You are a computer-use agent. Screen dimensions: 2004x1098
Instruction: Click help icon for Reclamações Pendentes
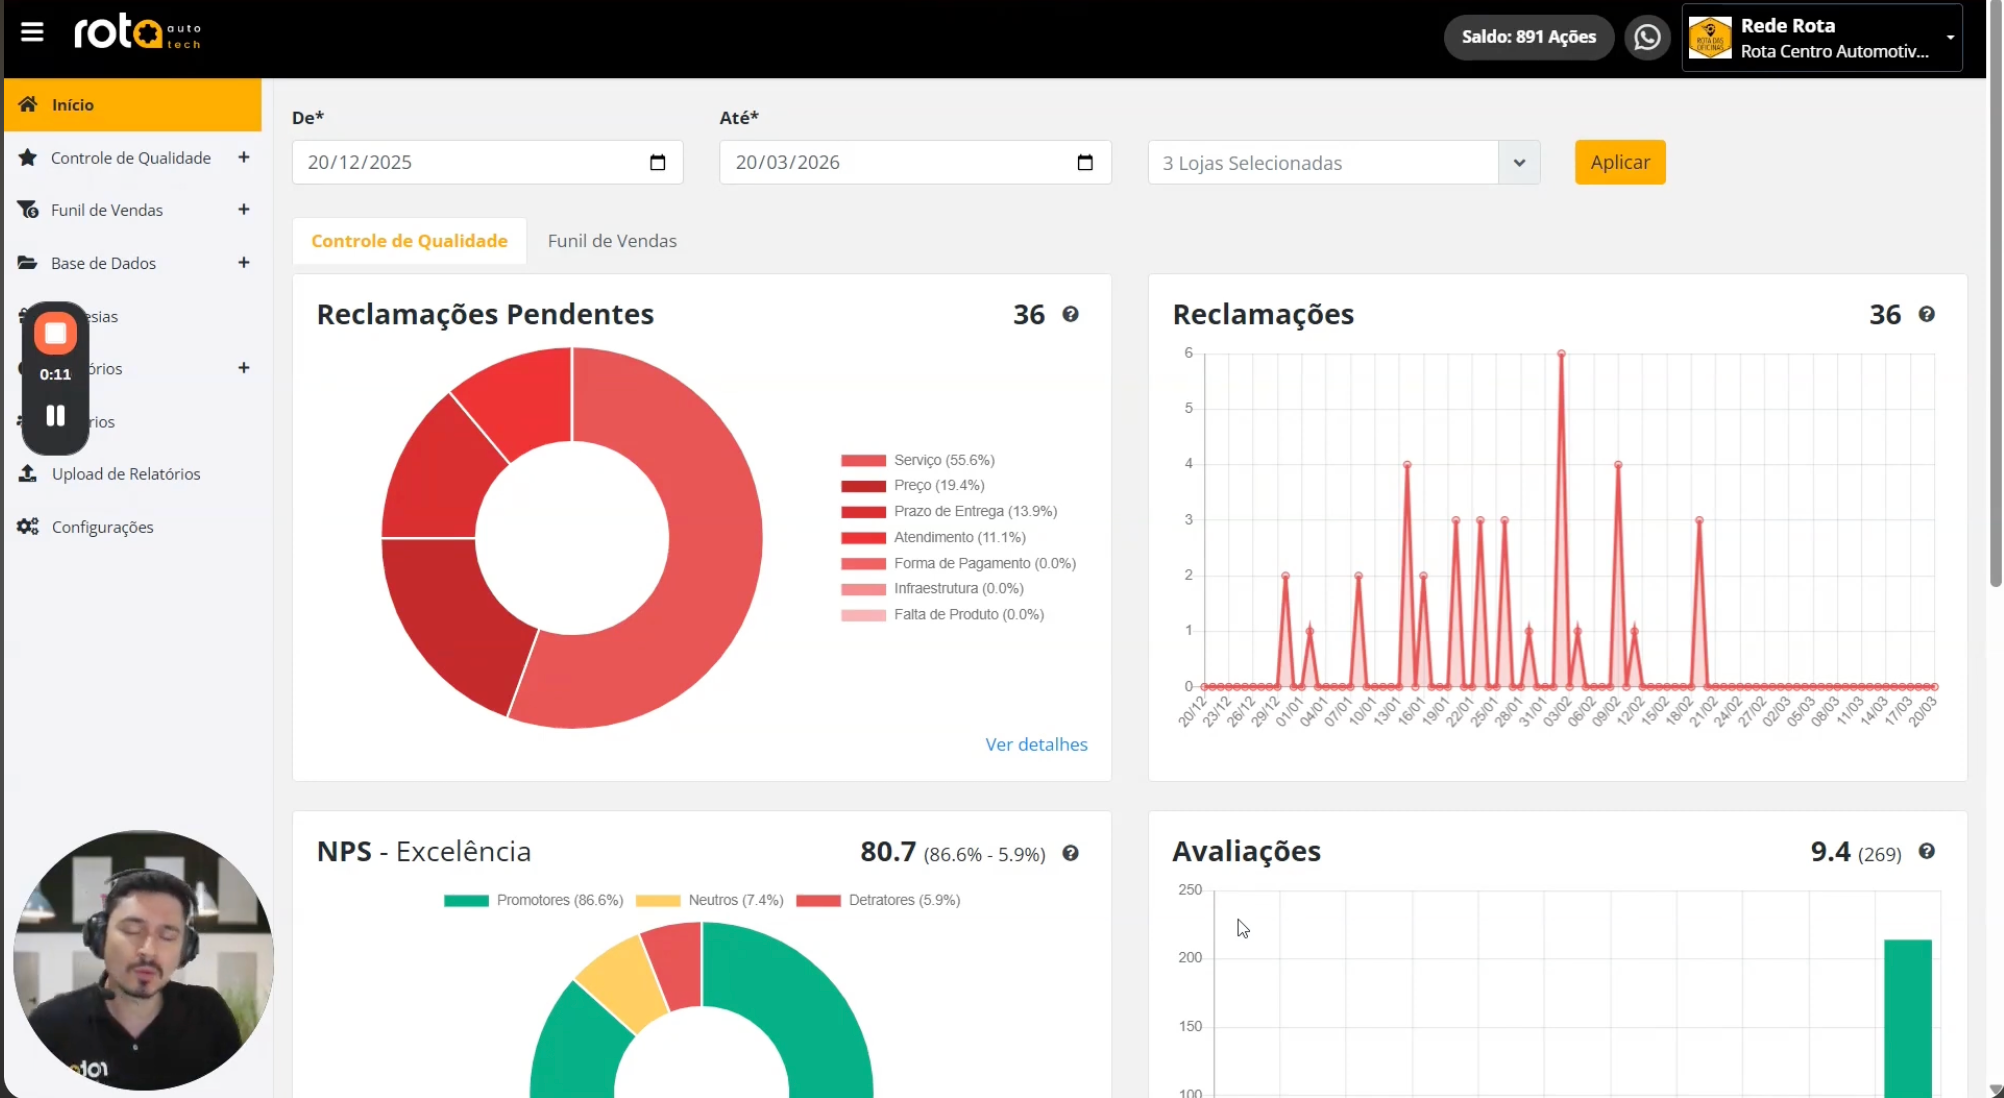pyautogui.click(x=1070, y=315)
